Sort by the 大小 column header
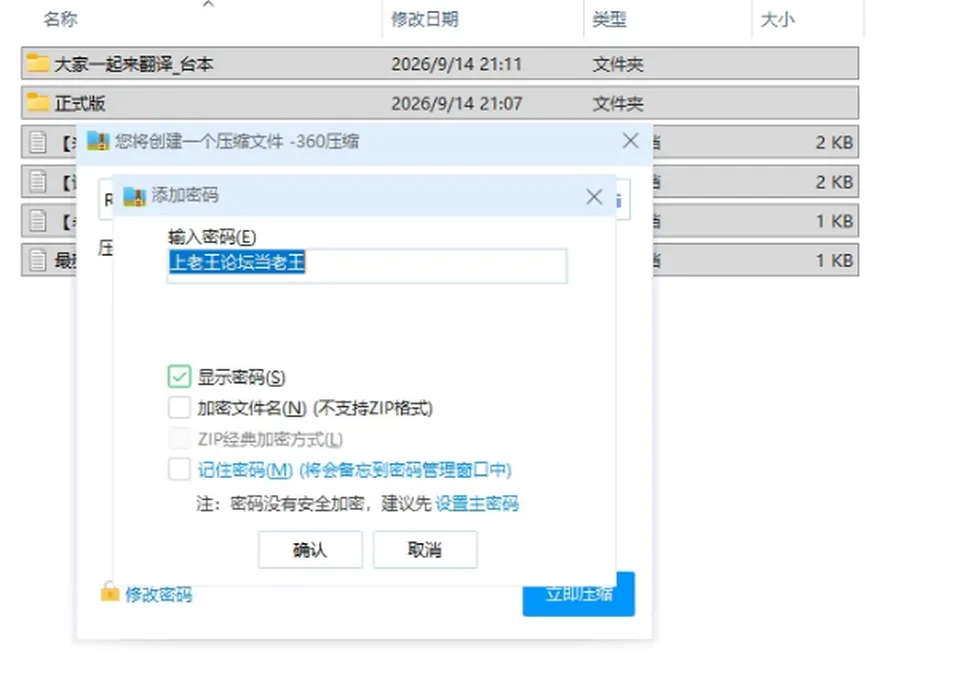Screen dimensions: 960x695 778,19
